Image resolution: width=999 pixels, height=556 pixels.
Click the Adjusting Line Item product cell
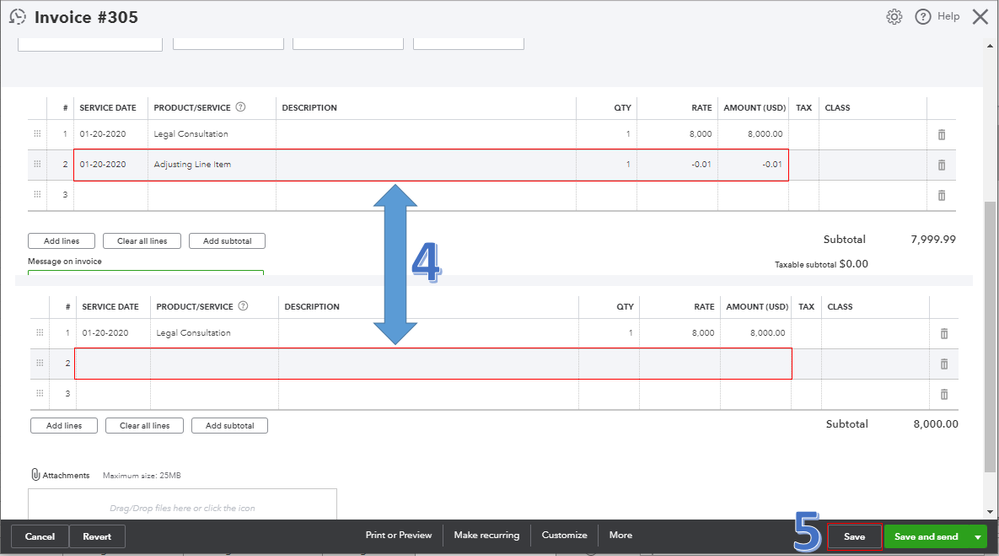(x=212, y=164)
